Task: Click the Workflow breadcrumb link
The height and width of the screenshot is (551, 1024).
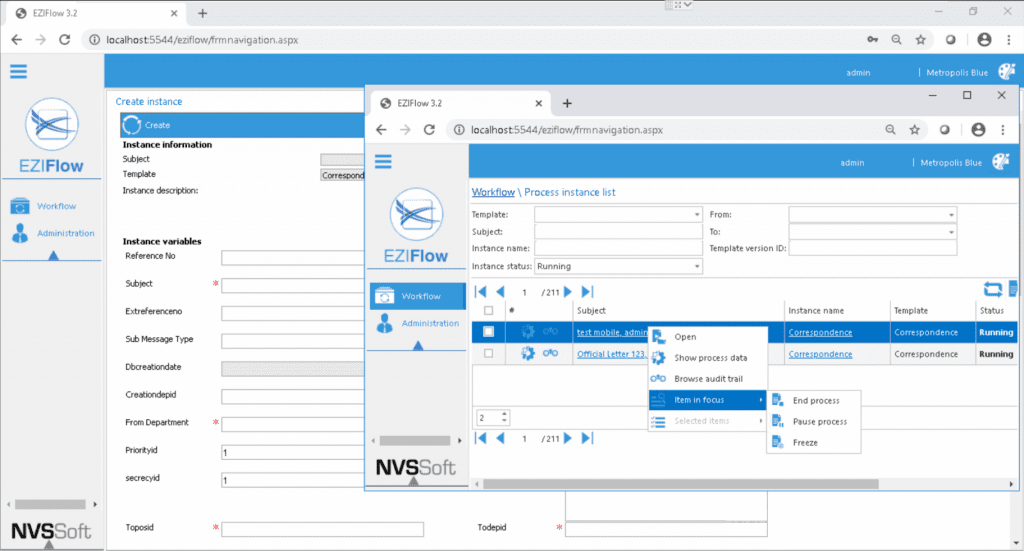Action: (493, 192)
